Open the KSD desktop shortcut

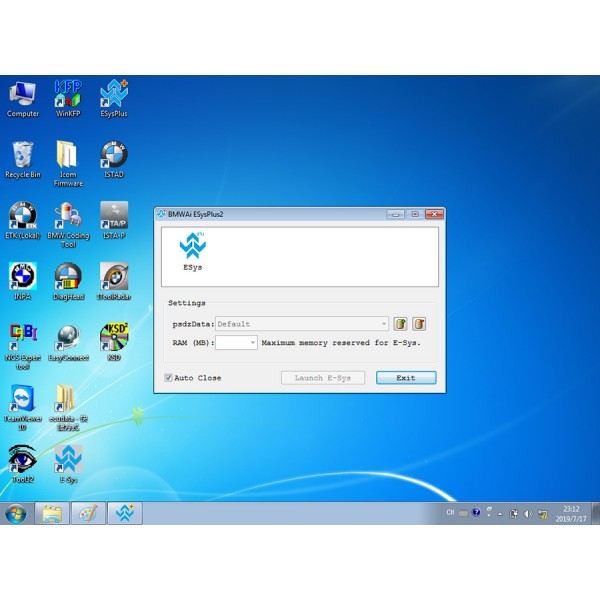[114, 343]
